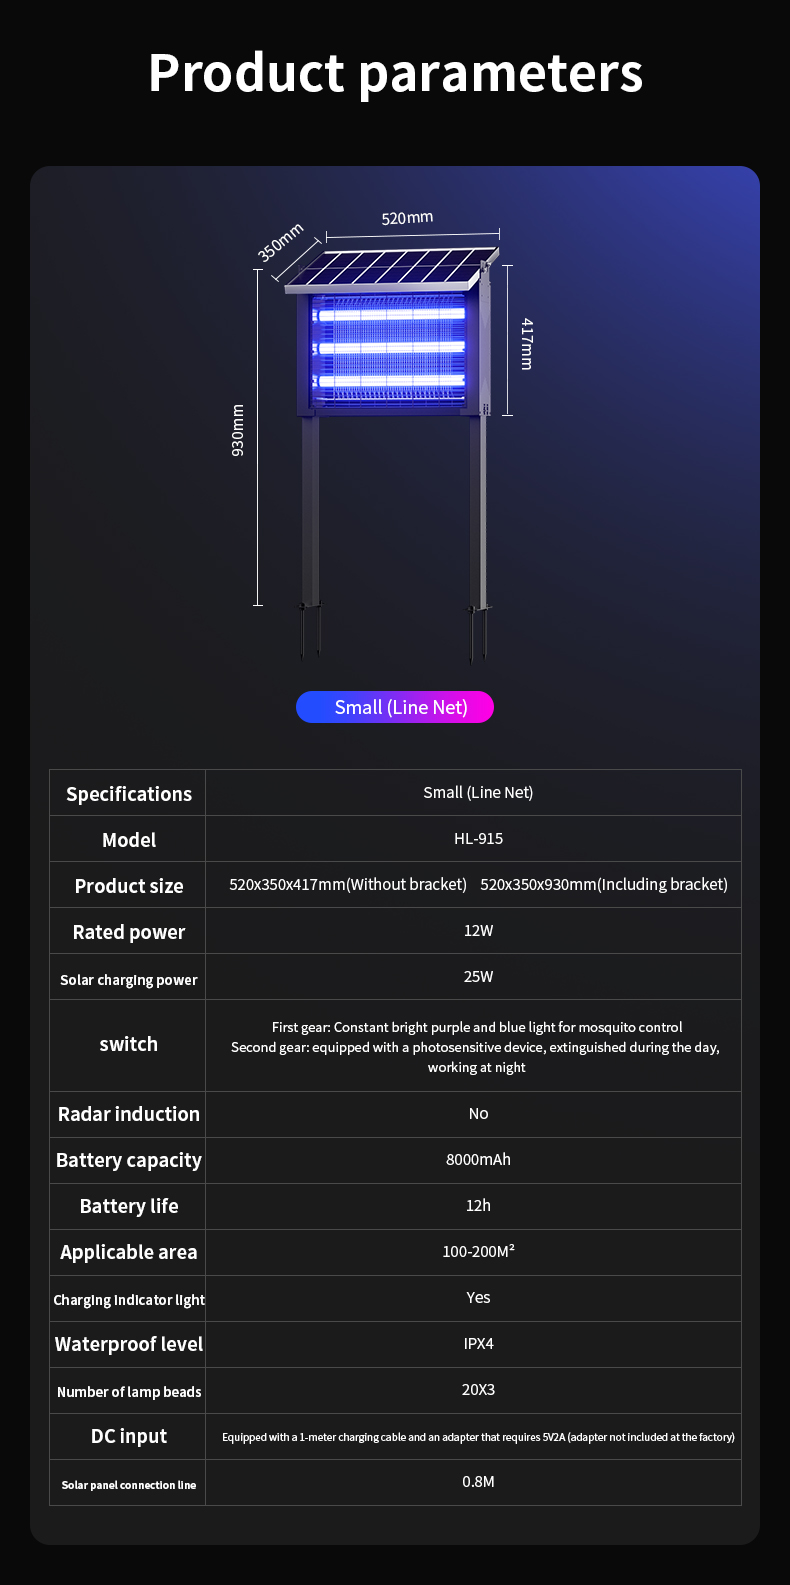Click the left ground stake of bracket

pyautogui.click(x=310, y=630)
